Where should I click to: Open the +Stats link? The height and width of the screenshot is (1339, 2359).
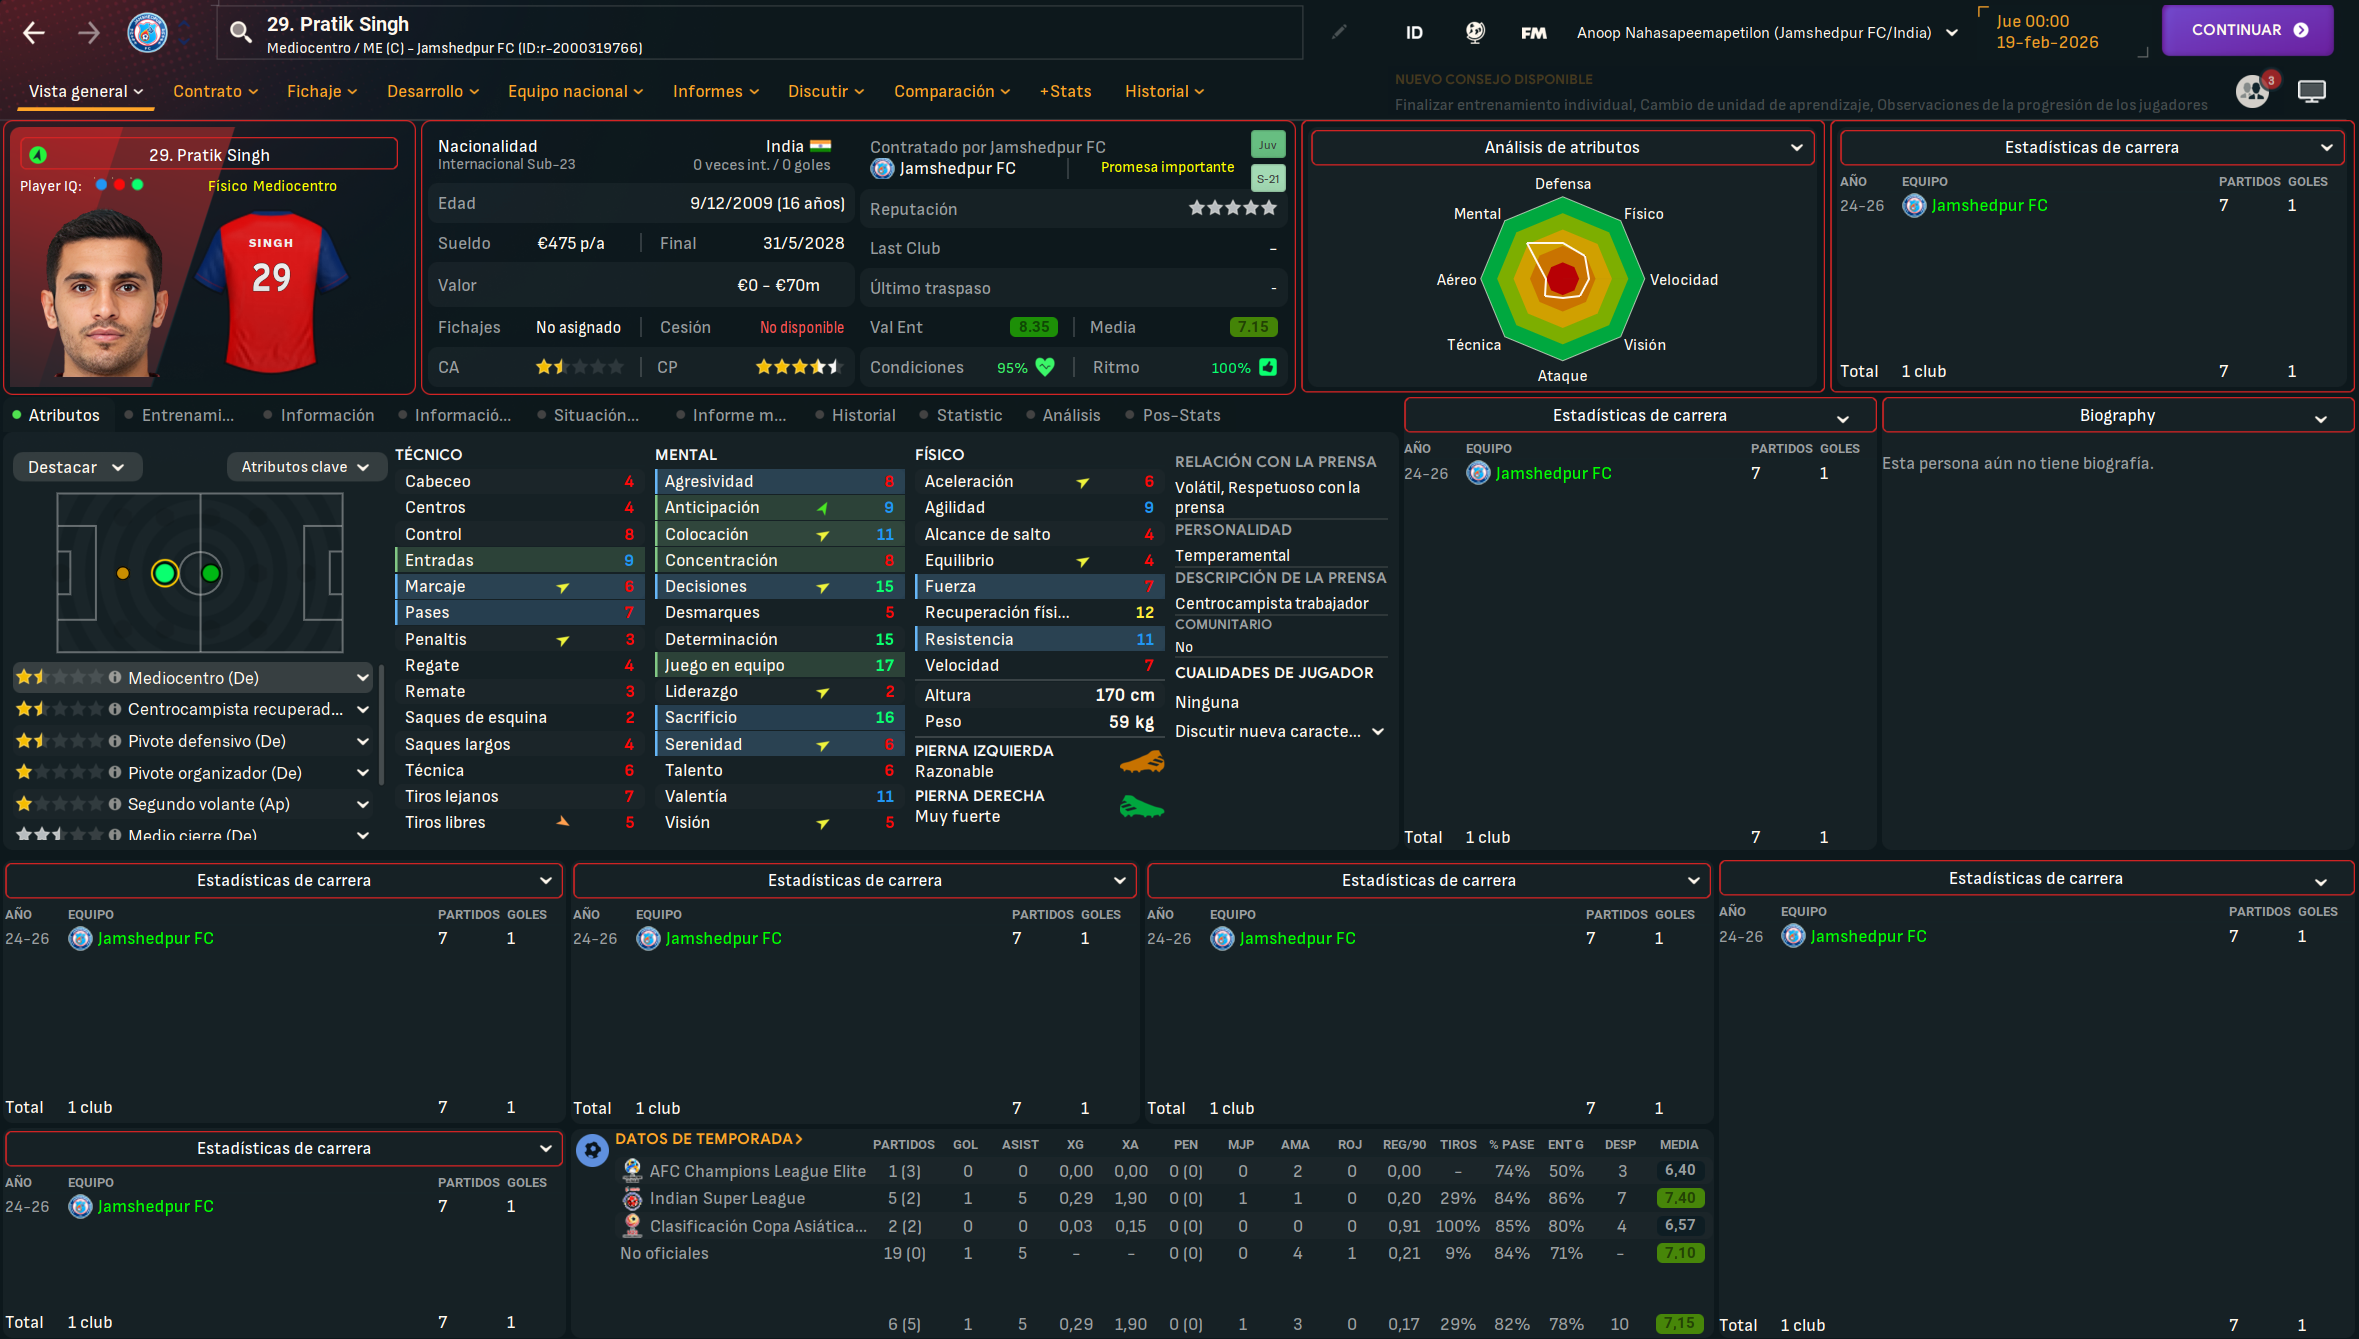tap(1066, 91)
